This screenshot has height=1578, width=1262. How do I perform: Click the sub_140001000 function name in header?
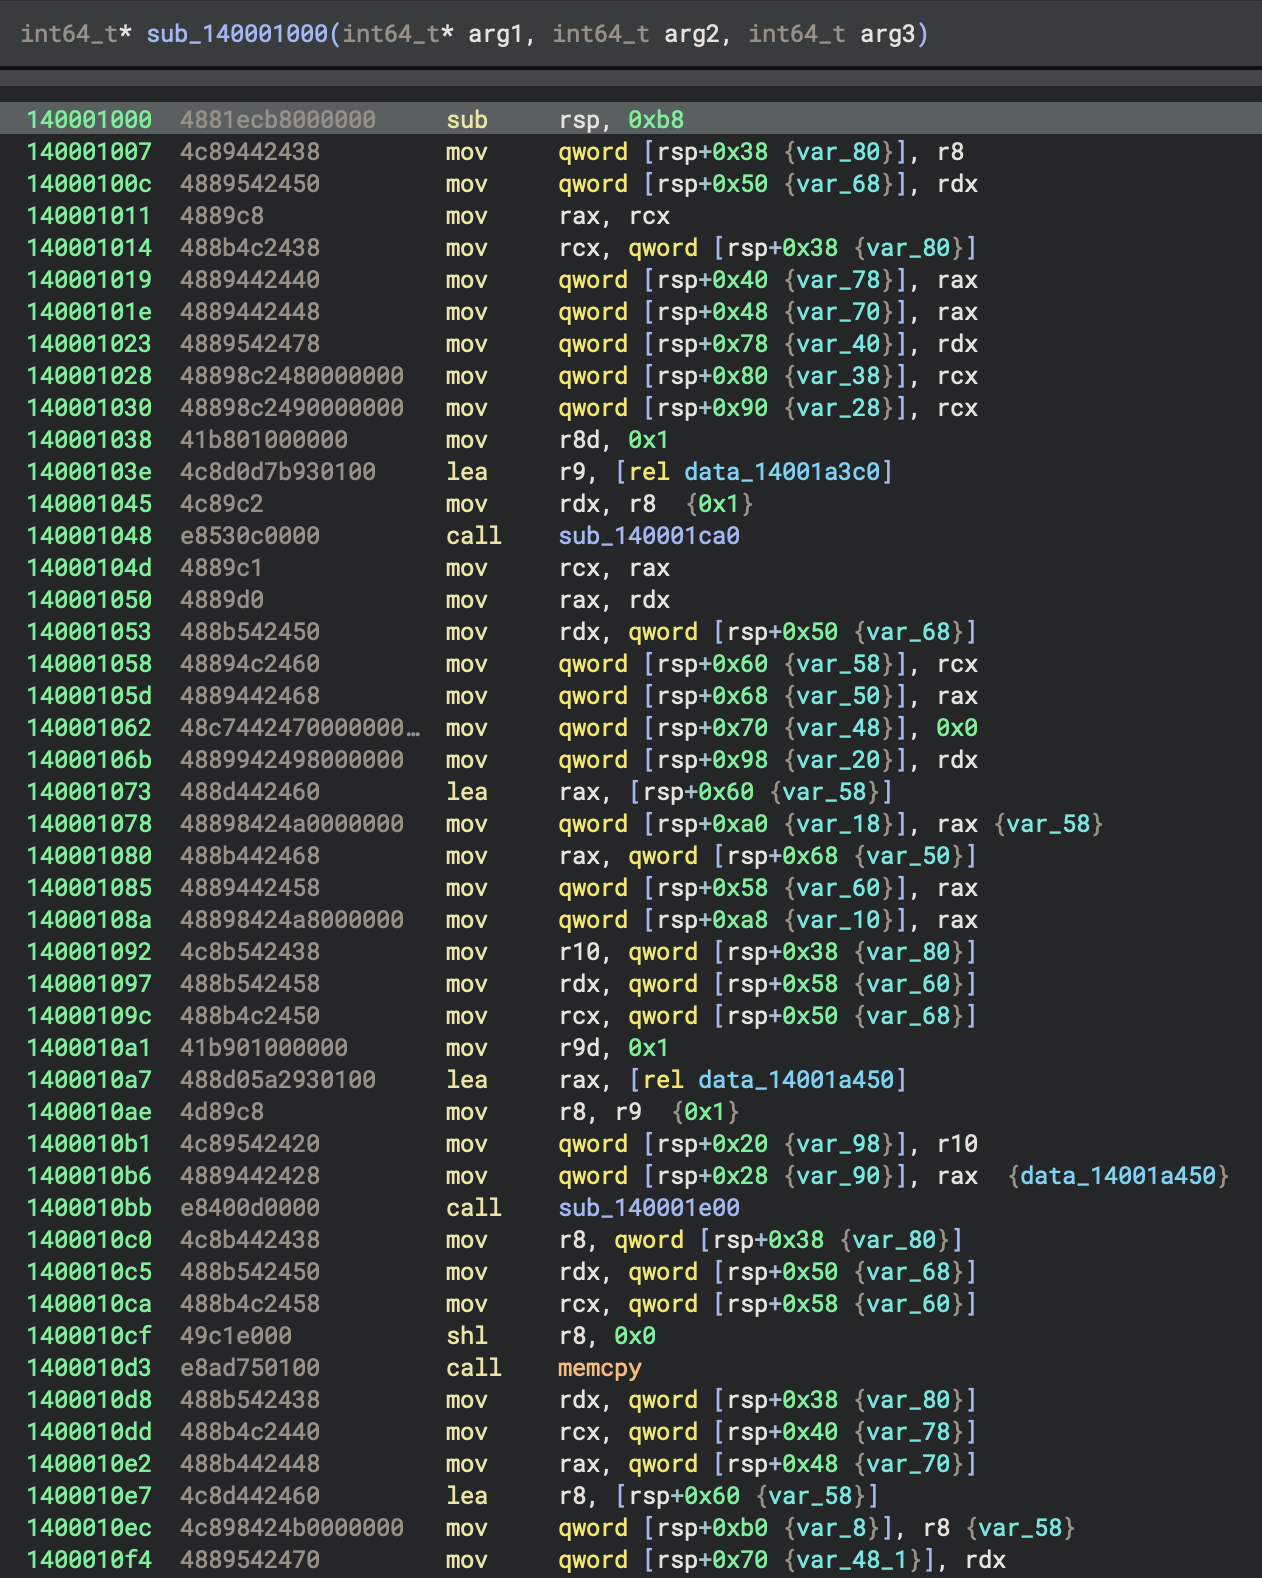click(x=237, y=34)
